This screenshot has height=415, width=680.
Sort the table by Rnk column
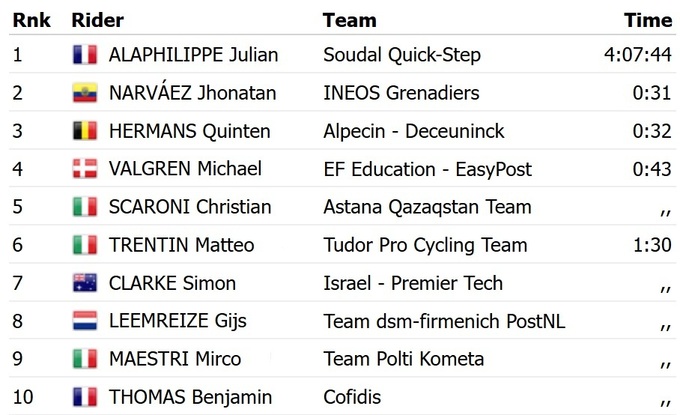coord(30,20)
